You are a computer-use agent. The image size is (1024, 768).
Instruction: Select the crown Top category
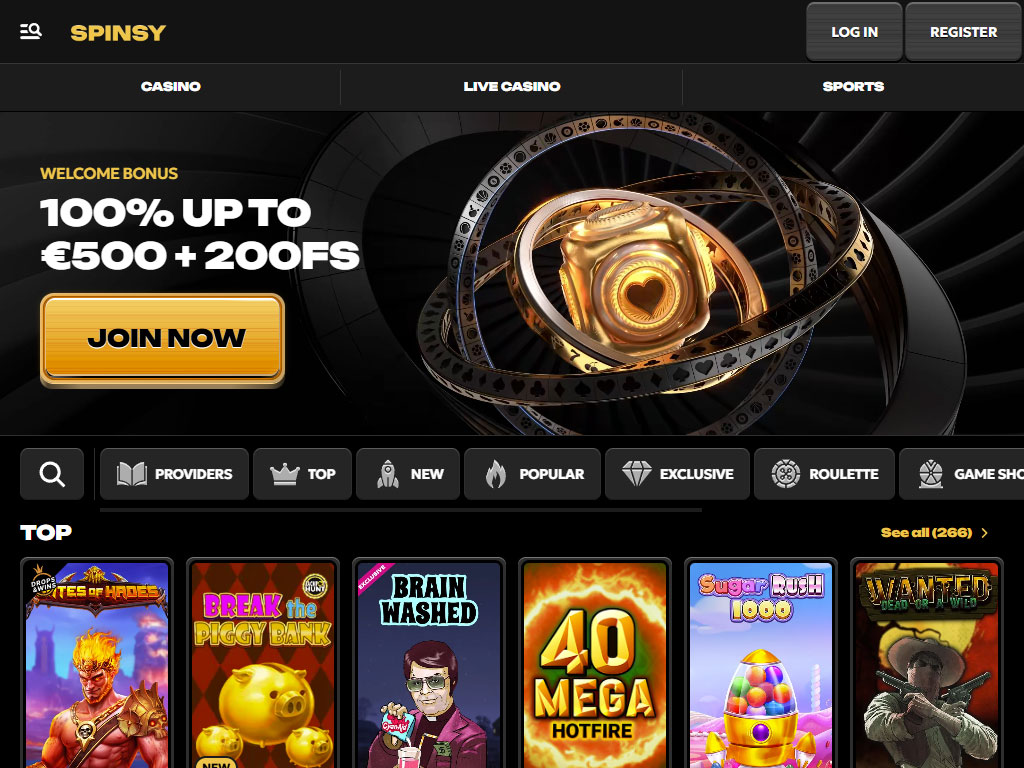coord(302,473)
